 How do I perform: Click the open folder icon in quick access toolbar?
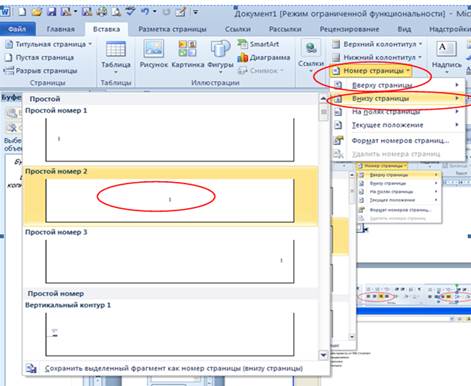click(37, 12)
